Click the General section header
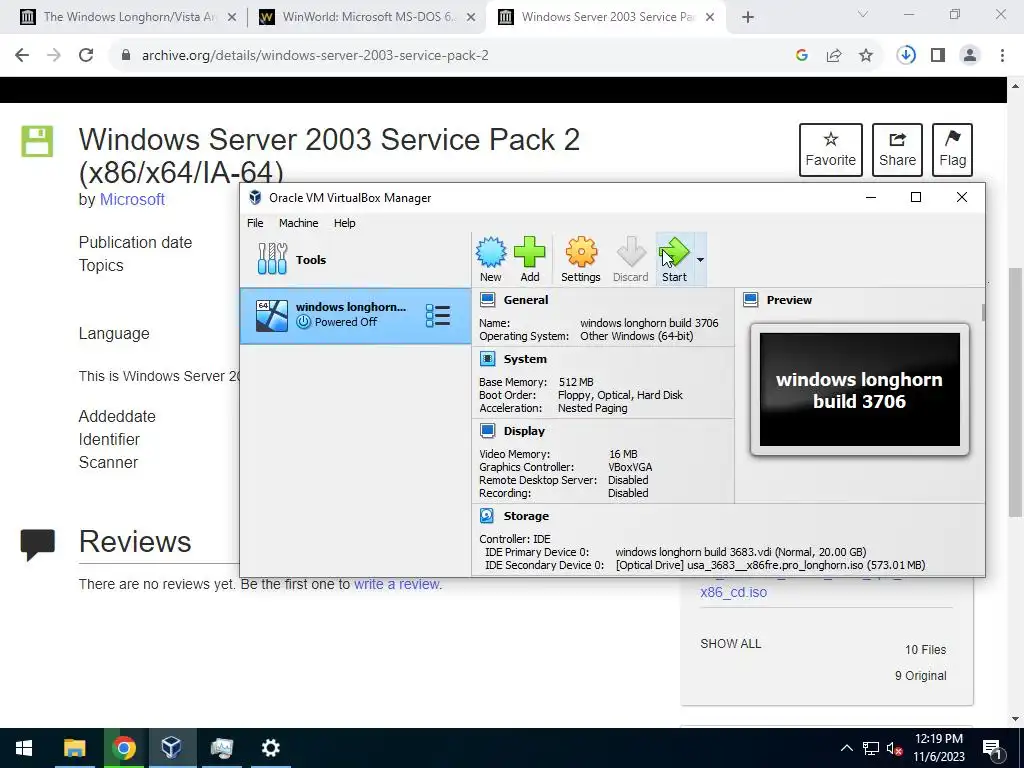 click(526, 300)
